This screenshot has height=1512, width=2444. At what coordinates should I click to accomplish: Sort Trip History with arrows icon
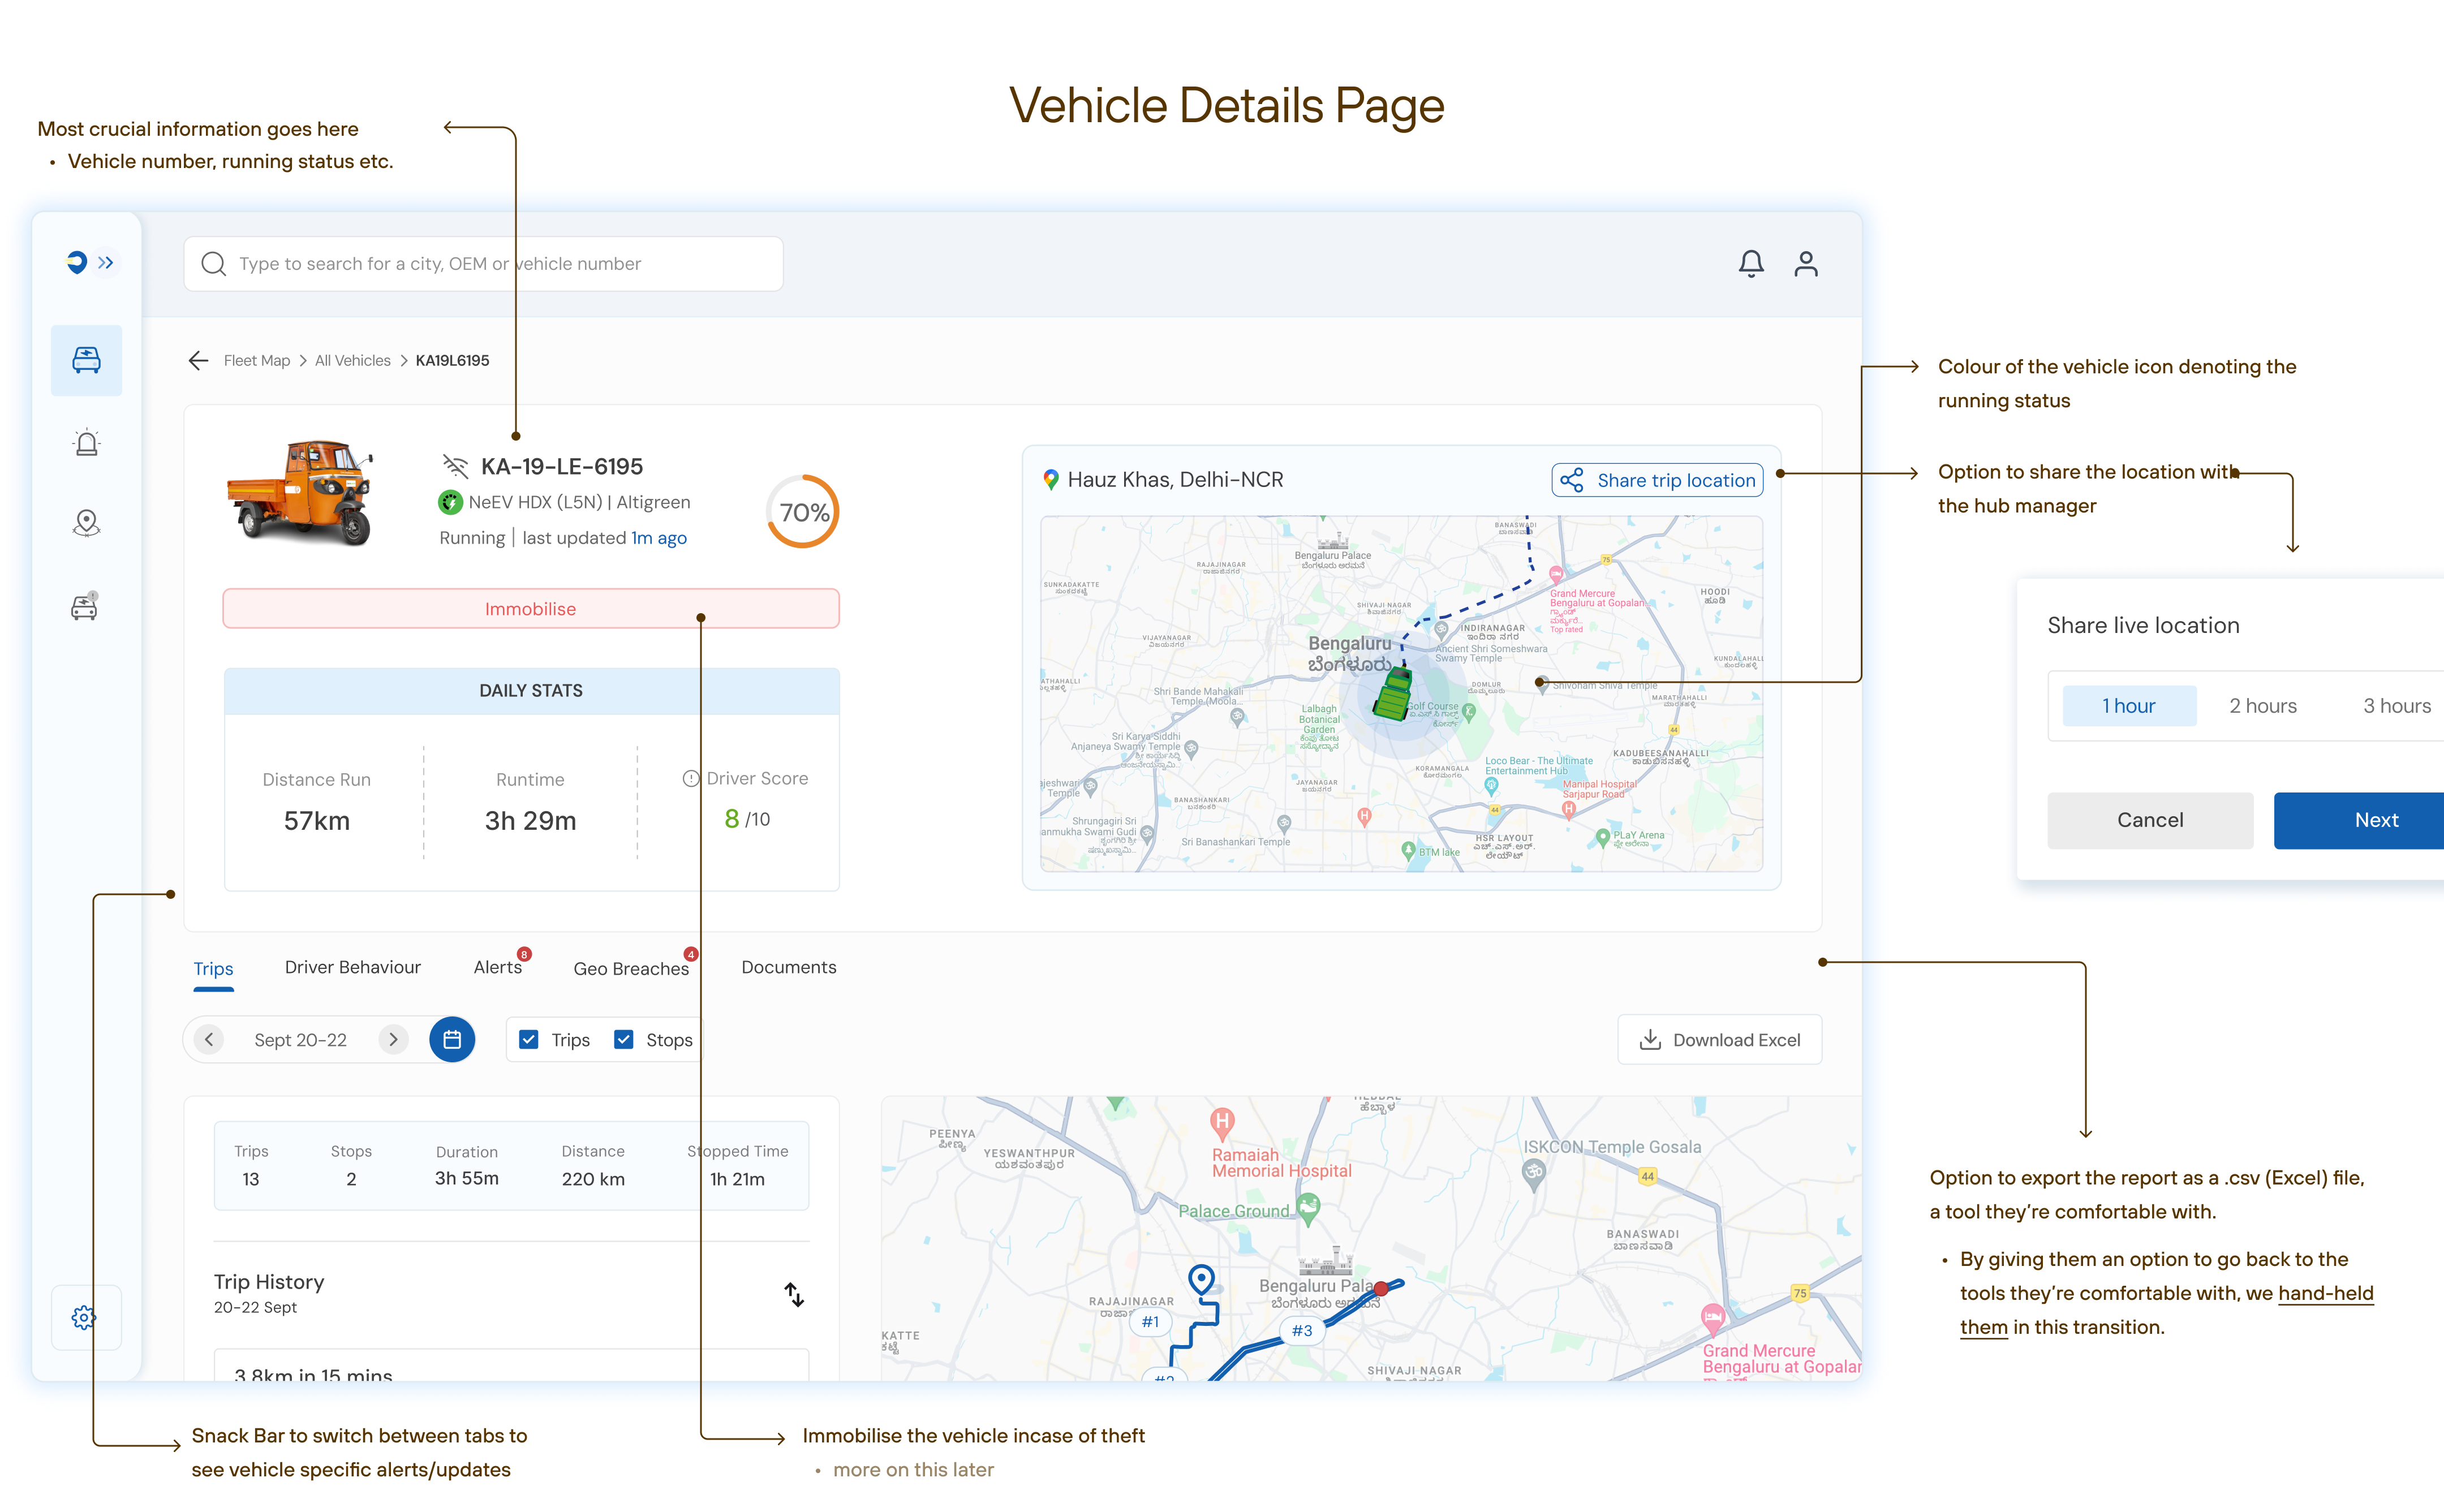pos(794,1295)
